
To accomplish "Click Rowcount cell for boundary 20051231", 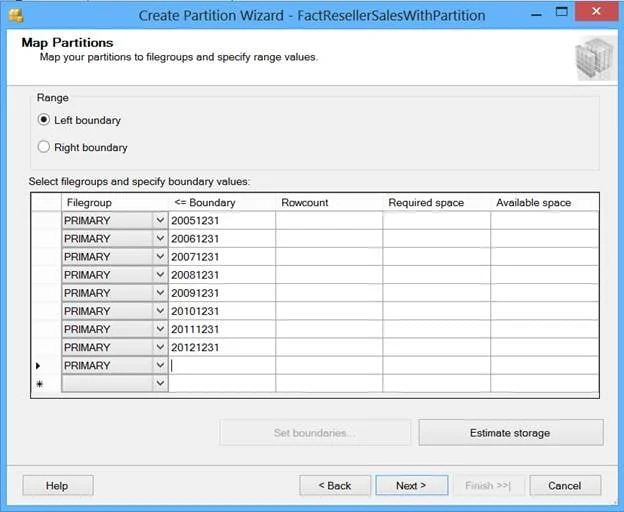I will coord(329,220).
